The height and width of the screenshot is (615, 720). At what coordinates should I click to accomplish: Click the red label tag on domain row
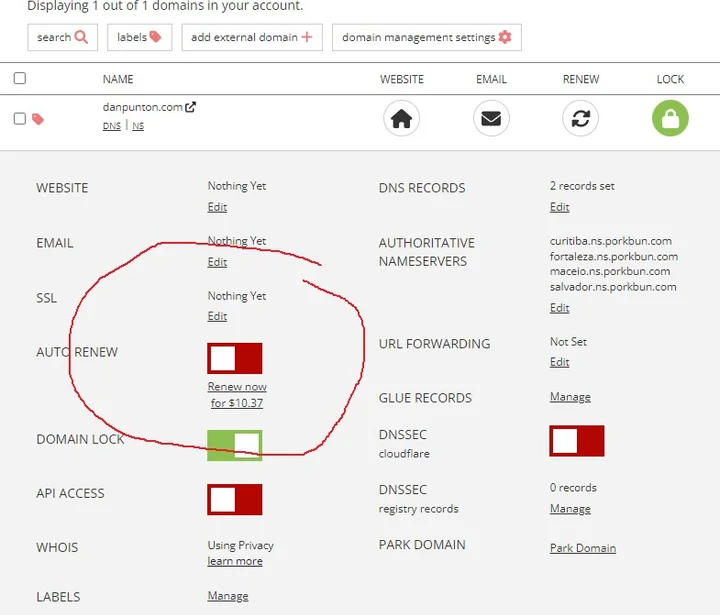(38, 119)
